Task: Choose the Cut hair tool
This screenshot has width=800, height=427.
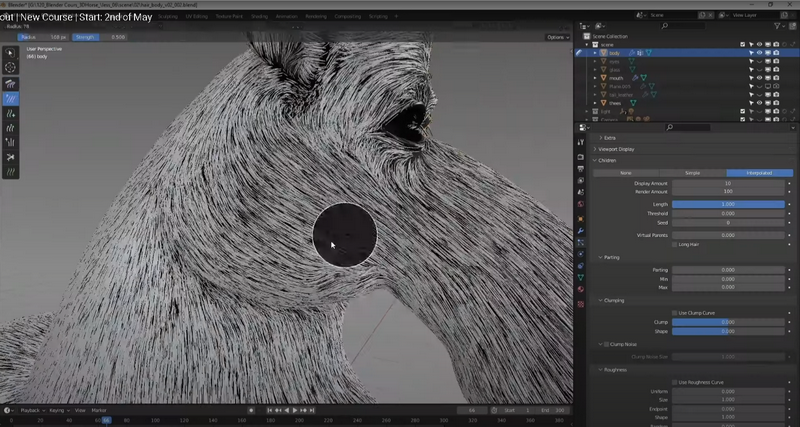Action: pos(10,157)
